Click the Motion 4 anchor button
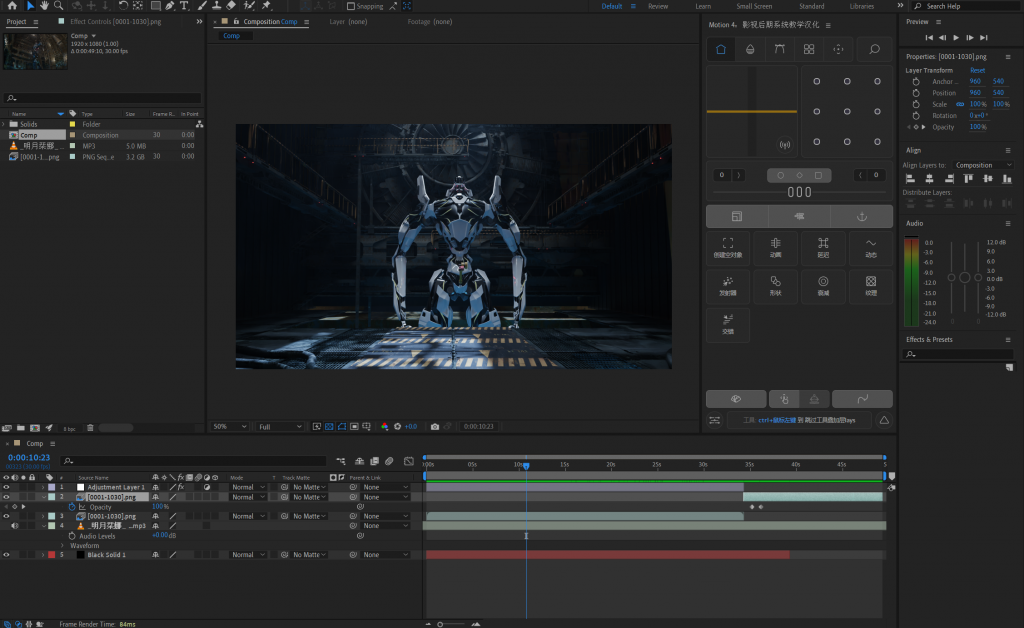This screenshot has width=1024, height=628. point(862,216)
